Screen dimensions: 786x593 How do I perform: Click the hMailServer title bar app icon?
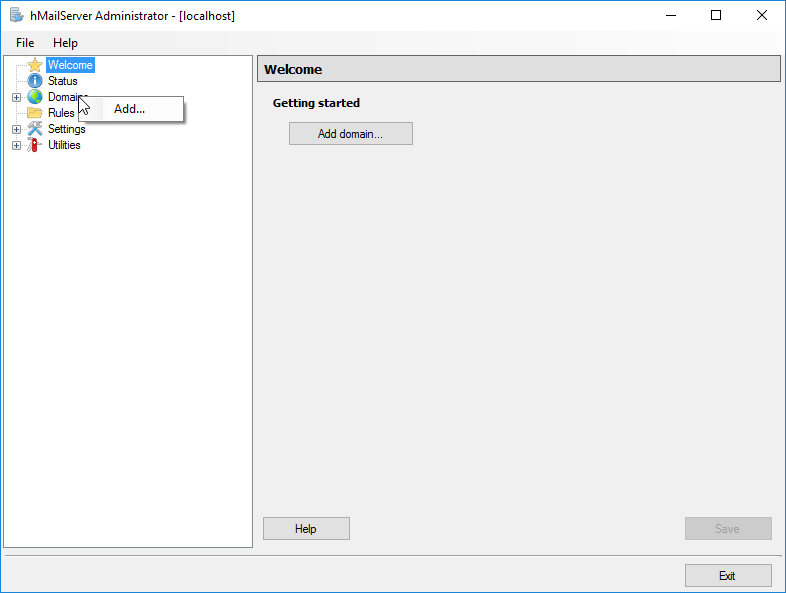click(17, 16)
